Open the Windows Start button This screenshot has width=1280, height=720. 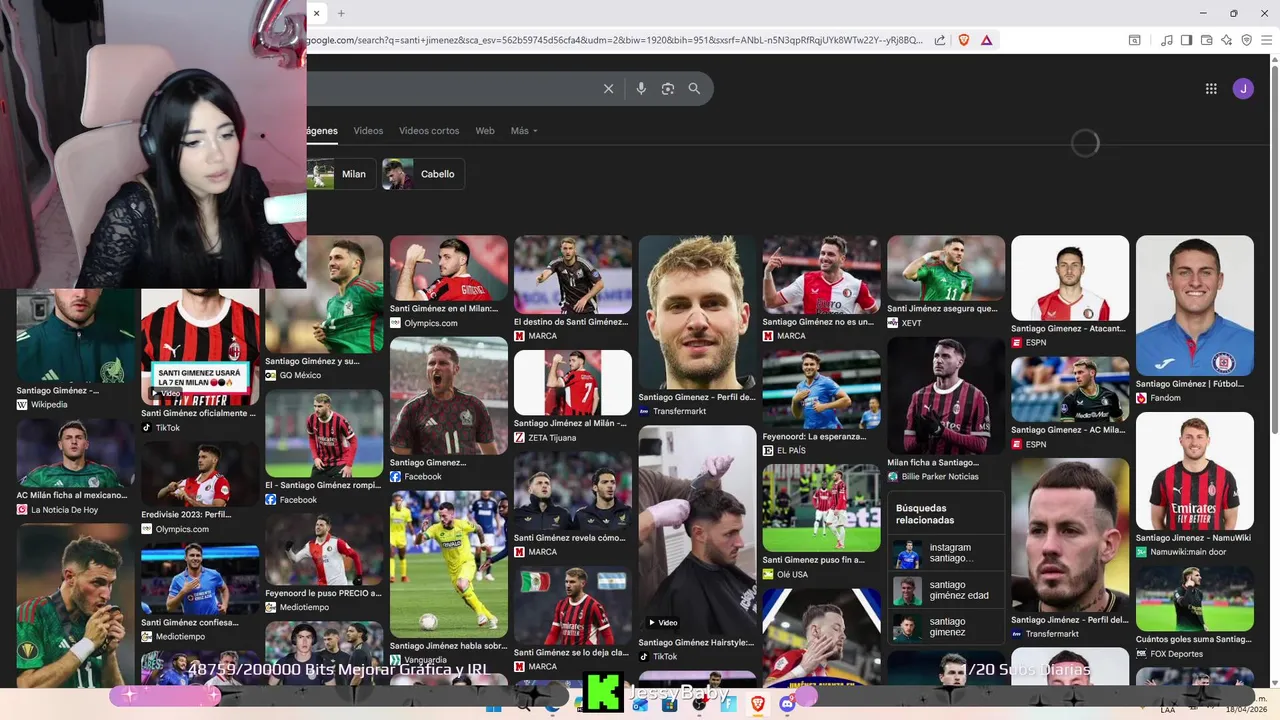tap(494, 705)
